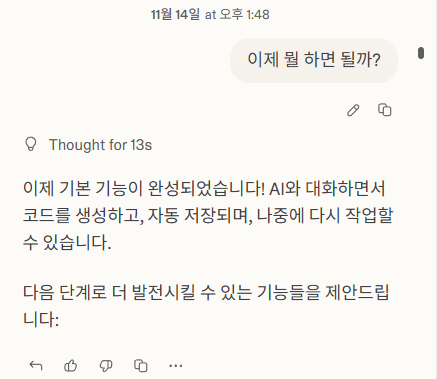Click the line starting '이제 기본 기능이'
437x379 pixels.
point(204,189)
